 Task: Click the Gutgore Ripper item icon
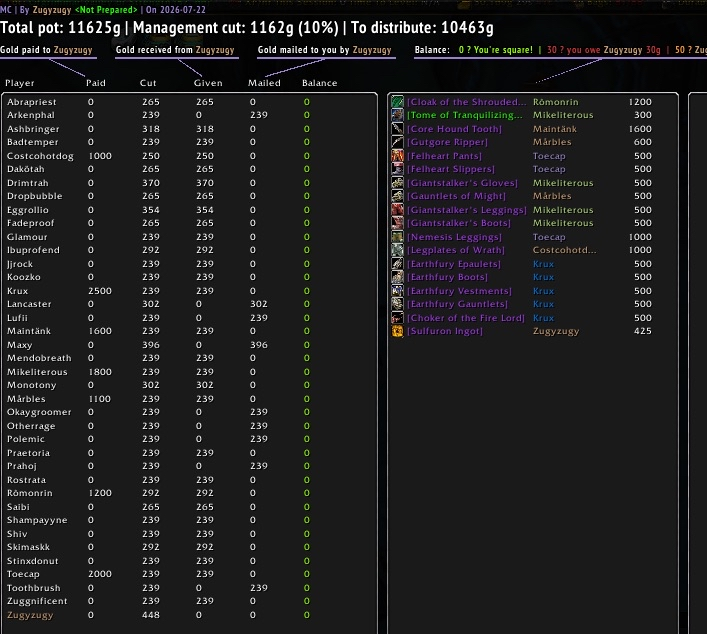click(397, 142)
